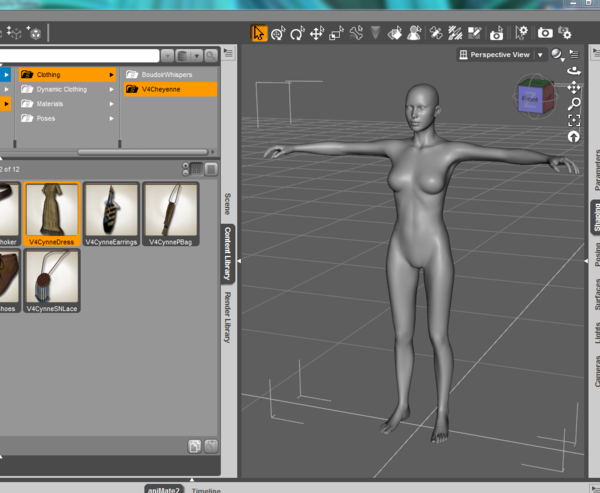Select the Materials folder
Screen dimensions: 600x493
tap(67, 104)
